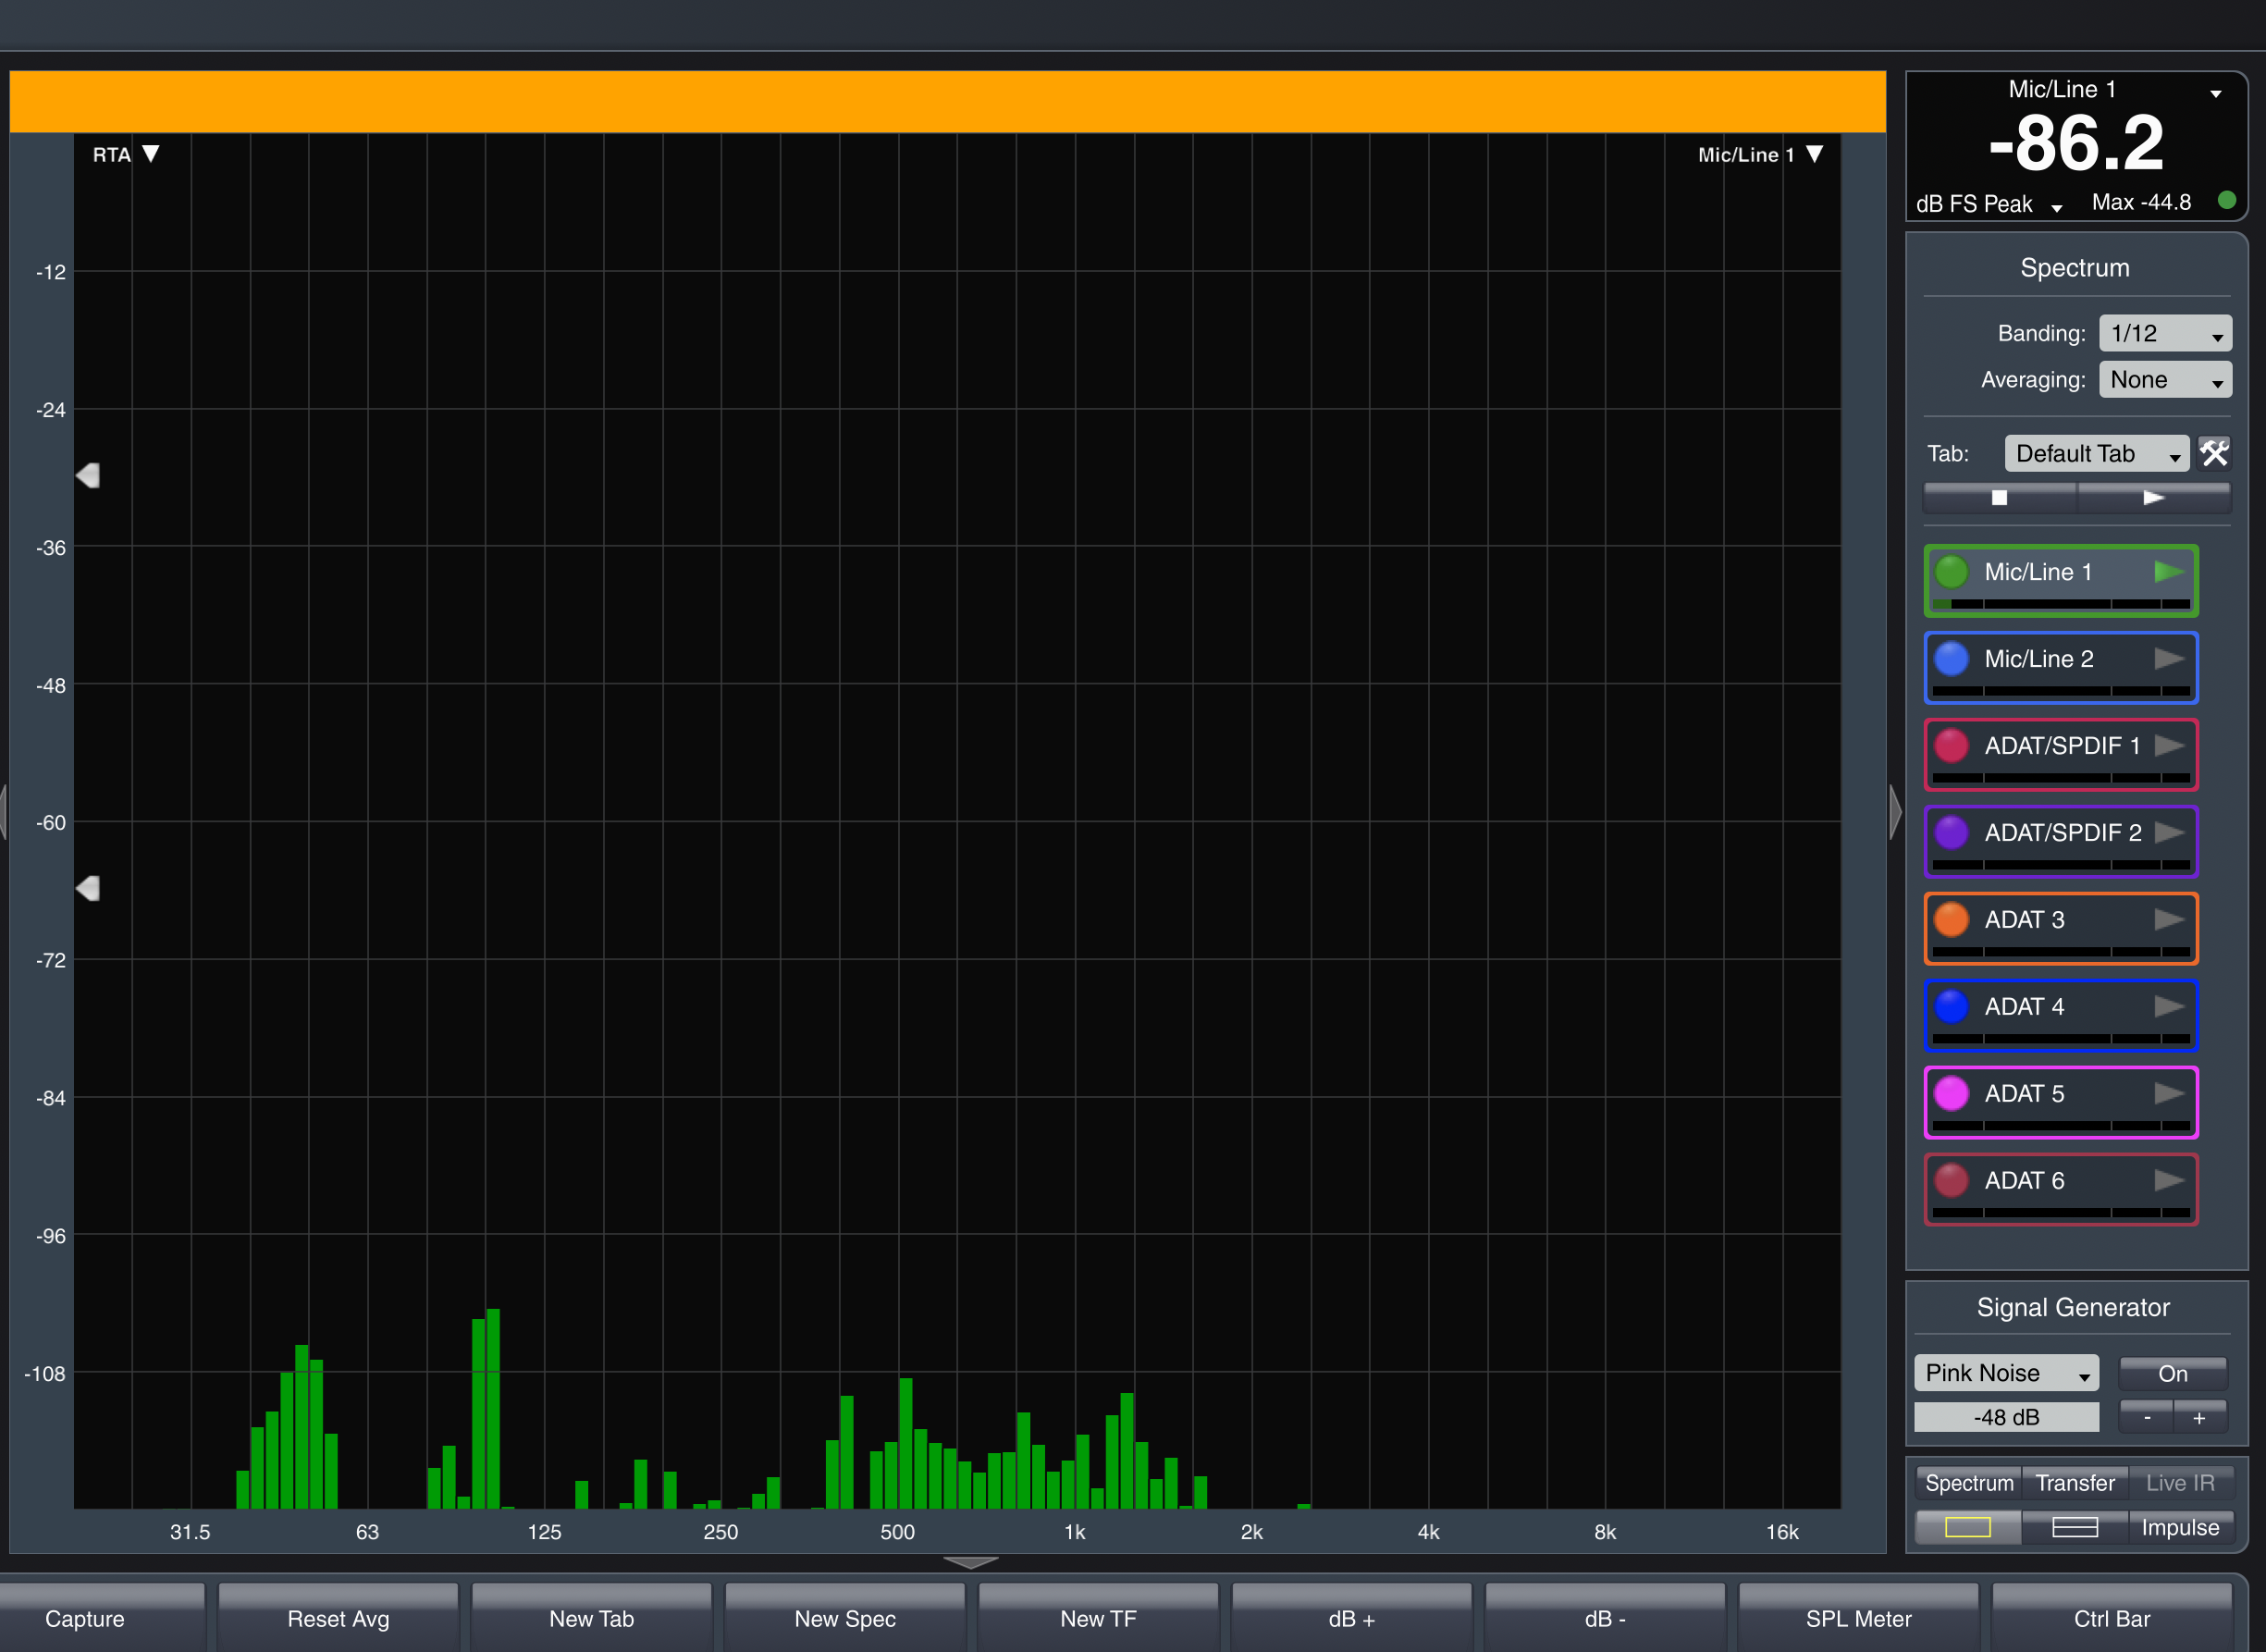Toggle ADAT/SPDIF 1 measurement play arrow

(2168, 745)
